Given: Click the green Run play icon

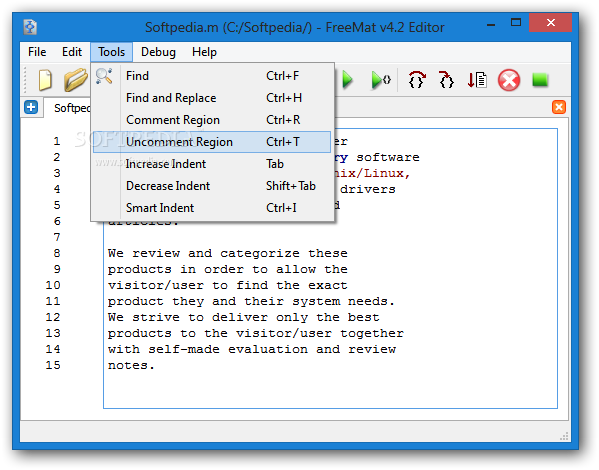Looking at the screenshot, I should click(347, 80).
